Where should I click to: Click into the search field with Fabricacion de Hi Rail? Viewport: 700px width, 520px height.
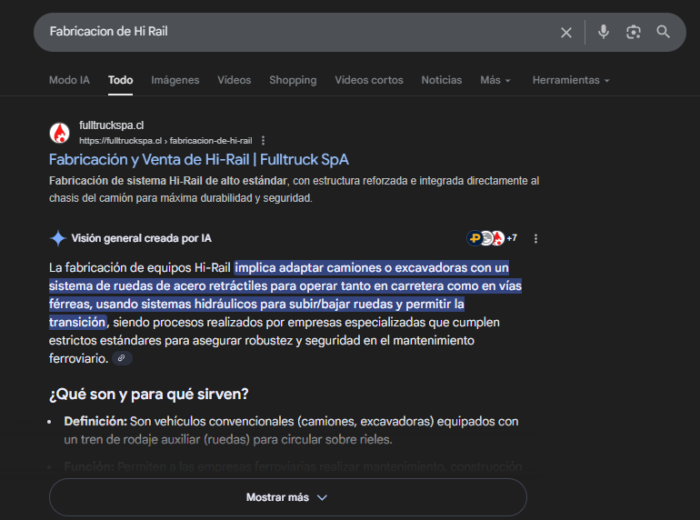point(300,32)
